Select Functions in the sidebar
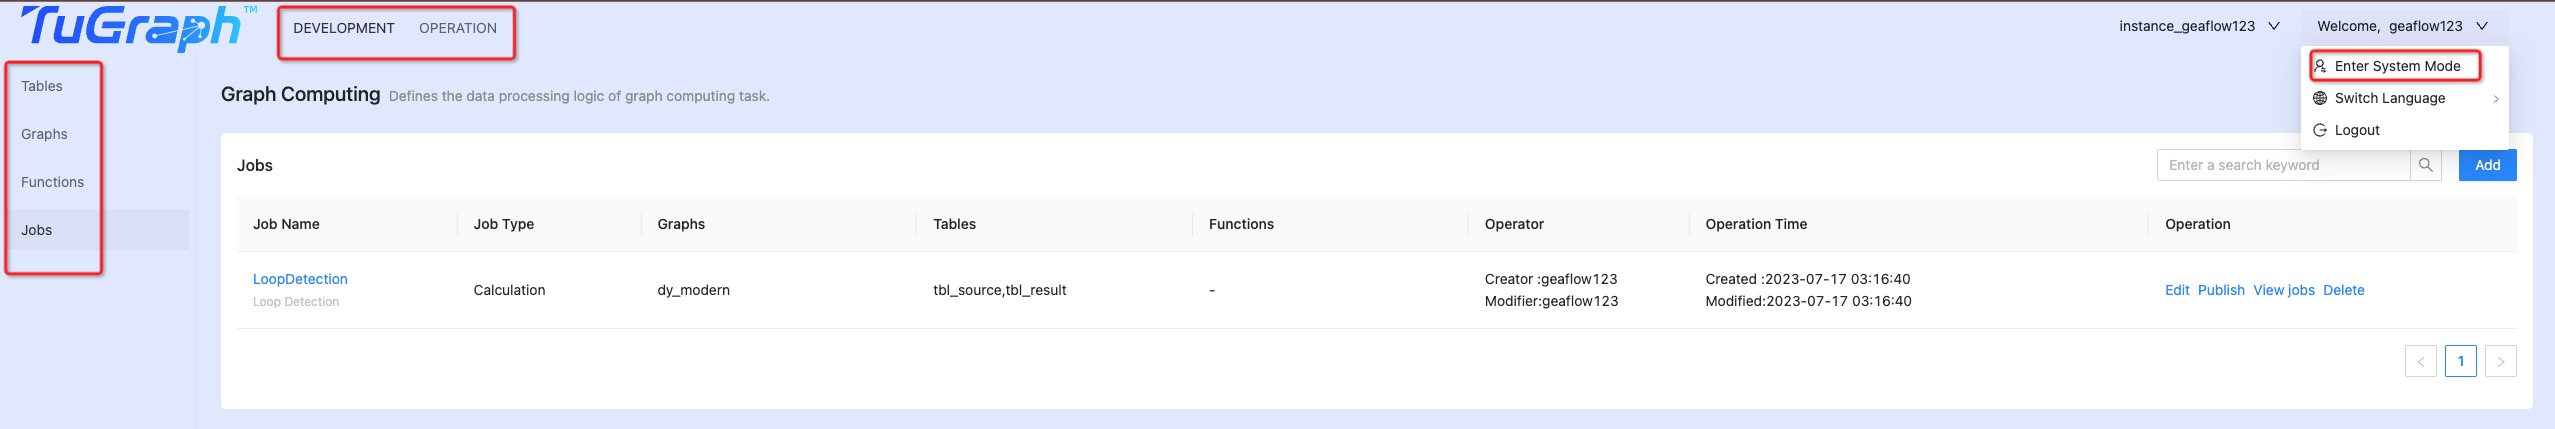Screen dimensions: 2555x429 click(52, 182)
